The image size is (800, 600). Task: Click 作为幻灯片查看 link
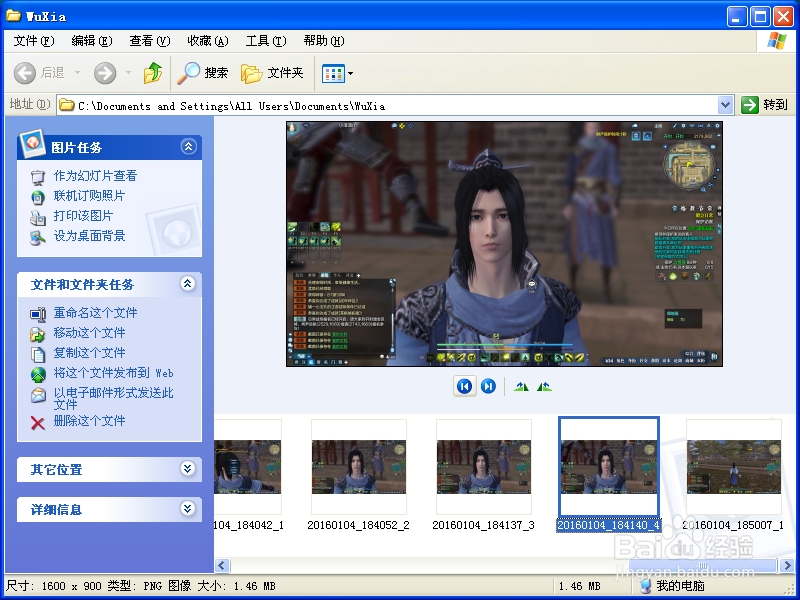pos(95,176)
